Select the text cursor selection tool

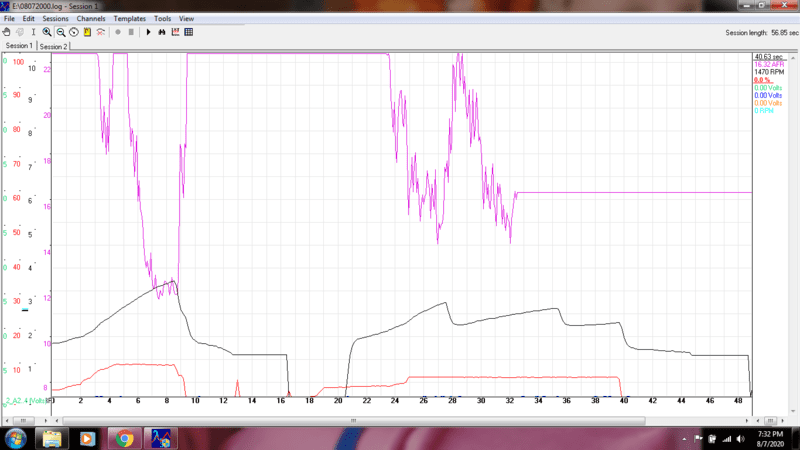pos(33,32)
